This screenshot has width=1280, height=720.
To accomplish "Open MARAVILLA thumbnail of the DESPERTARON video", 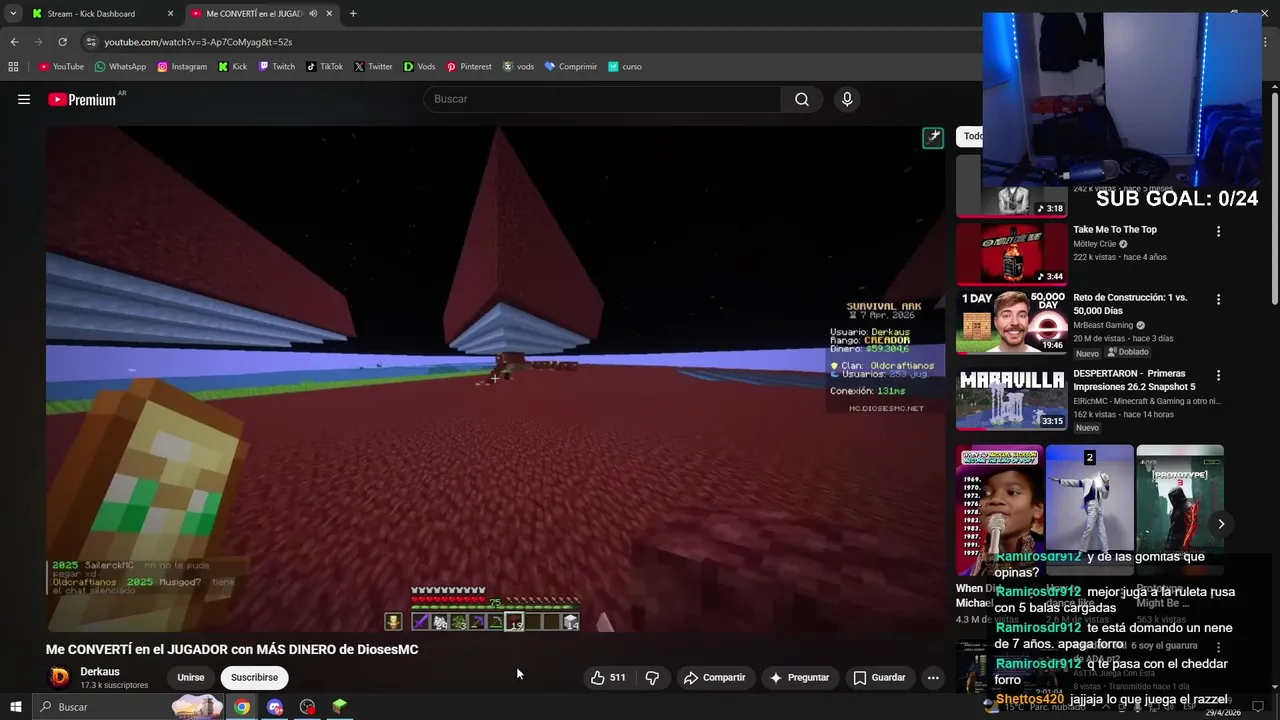I will click(x=1011, y=398).
